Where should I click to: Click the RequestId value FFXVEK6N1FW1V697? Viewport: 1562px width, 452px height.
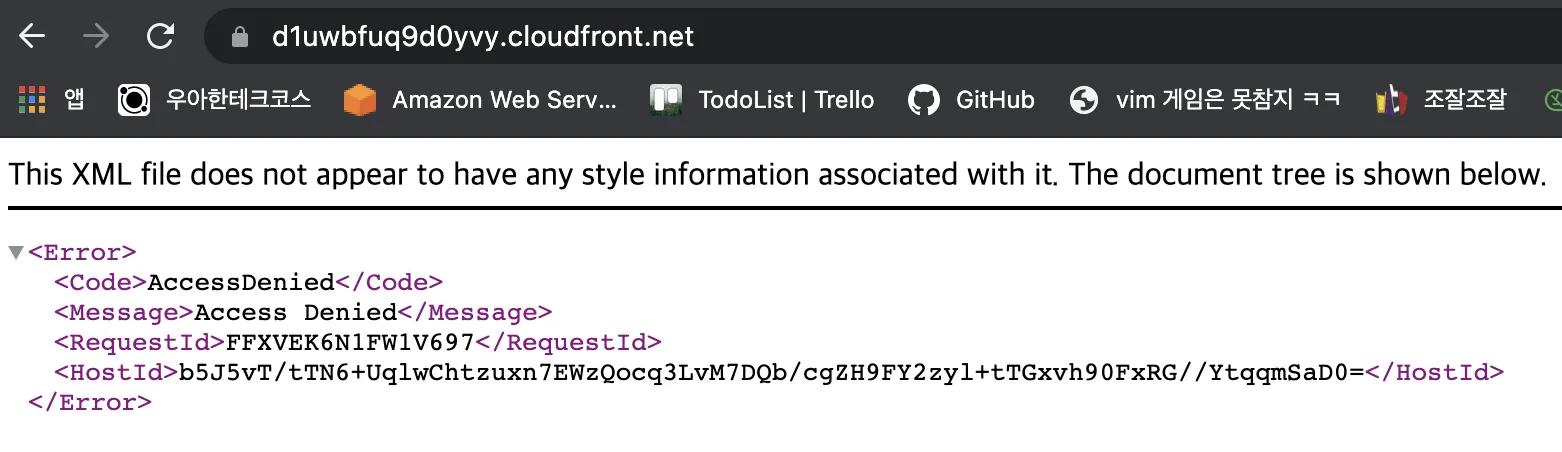(351, 342)
